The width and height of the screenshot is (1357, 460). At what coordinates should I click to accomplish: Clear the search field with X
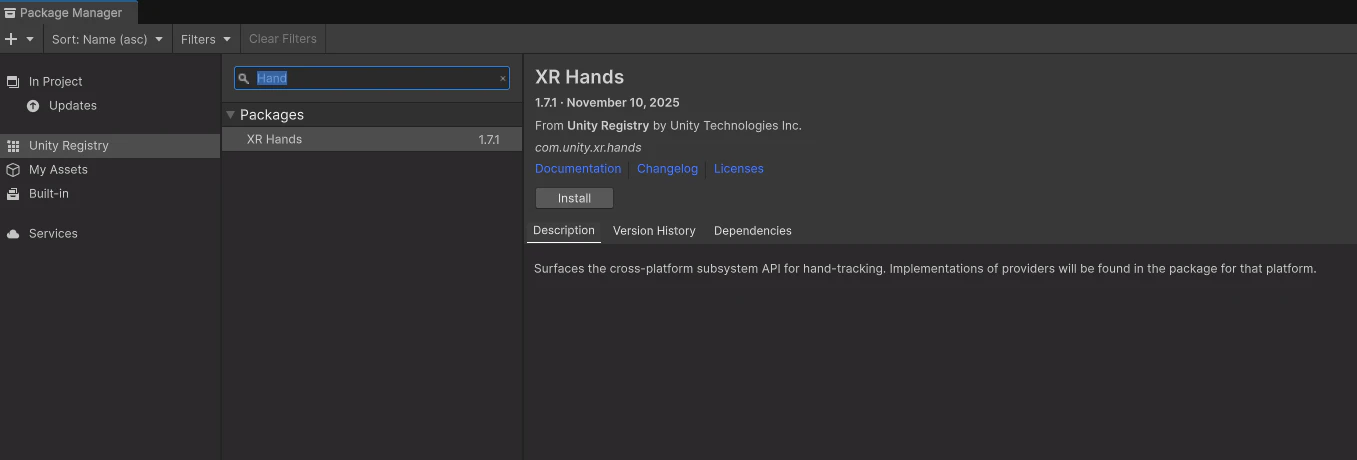click(x=503, y=78)
